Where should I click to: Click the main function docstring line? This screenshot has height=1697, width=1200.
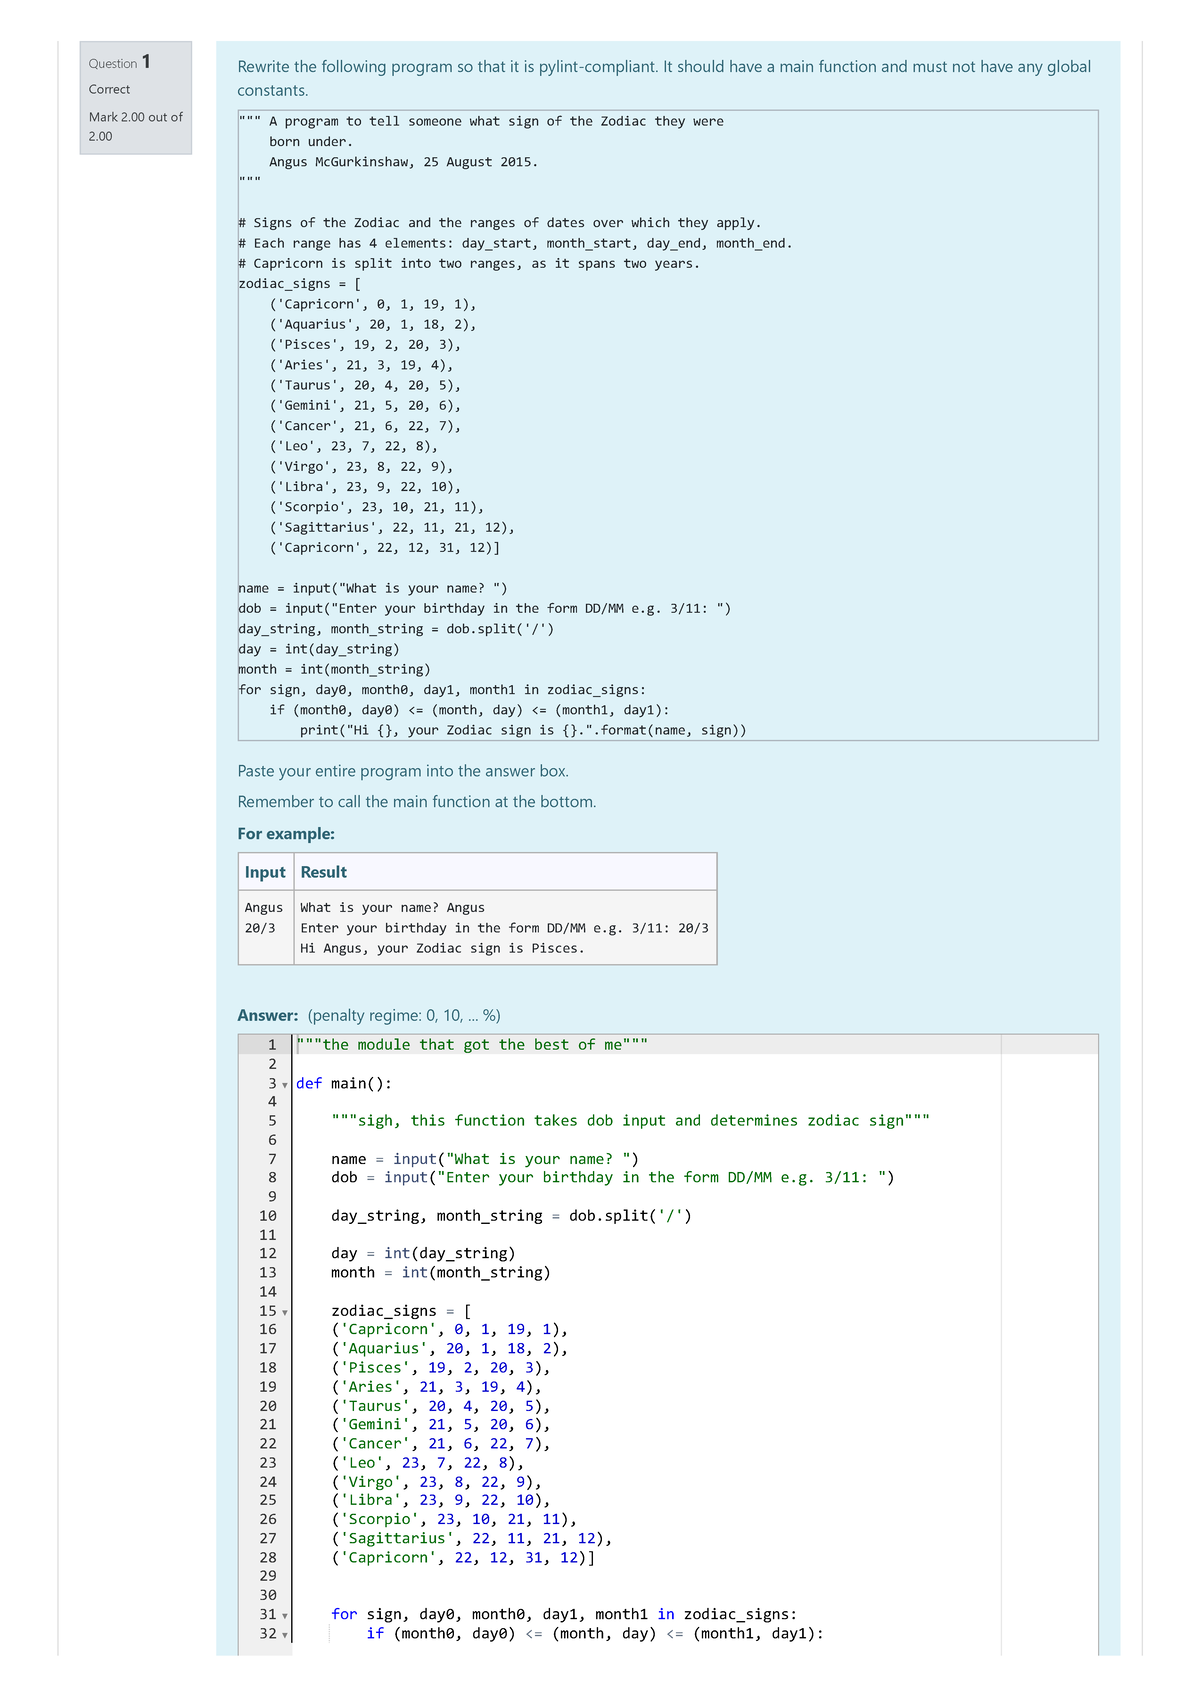pyautogui.click(x=630, y=1121)
